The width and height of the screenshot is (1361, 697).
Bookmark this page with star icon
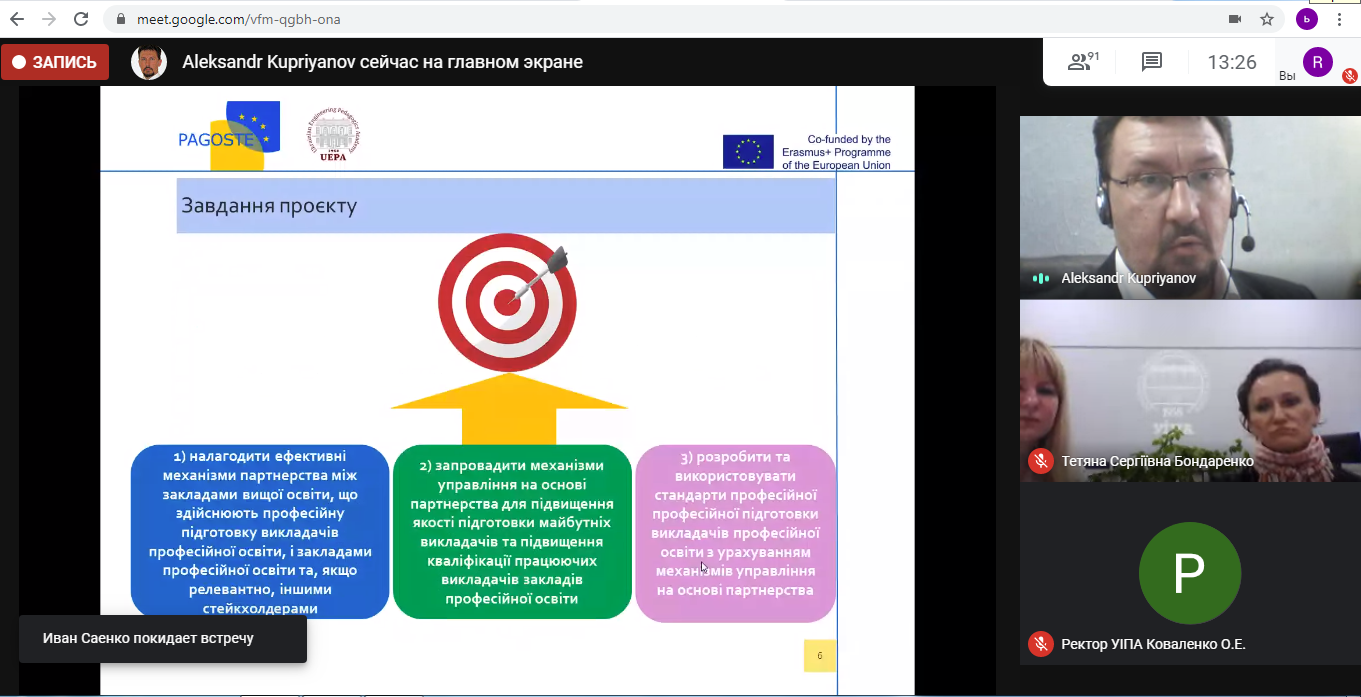click(x=1266, y=19)
